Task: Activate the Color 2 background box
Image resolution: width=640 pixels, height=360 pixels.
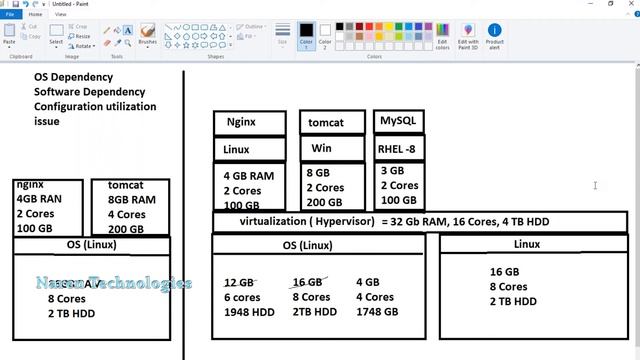Action: [x=325, y=36]
